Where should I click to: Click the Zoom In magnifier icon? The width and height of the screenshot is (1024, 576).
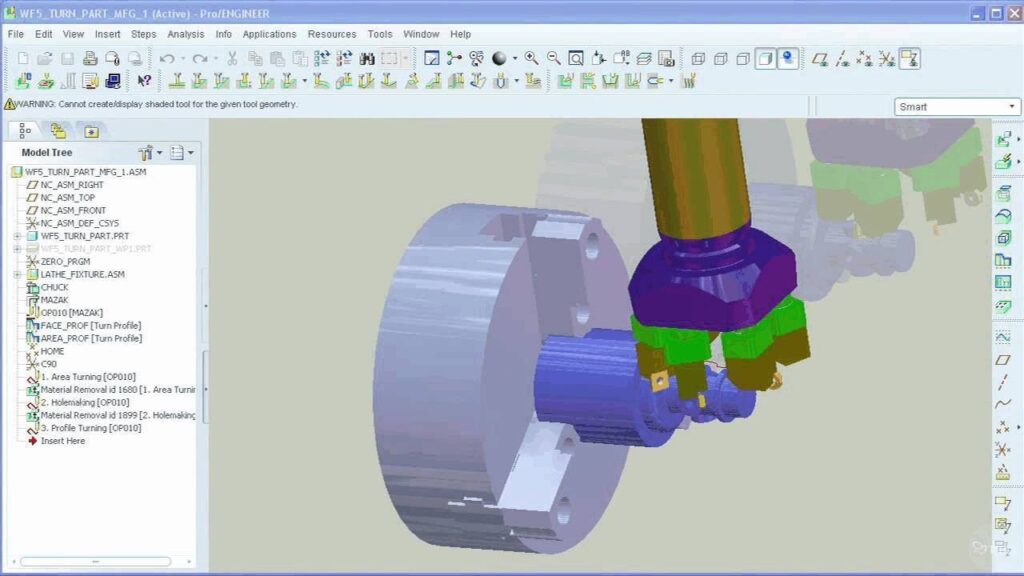click(x=531, y=59)
